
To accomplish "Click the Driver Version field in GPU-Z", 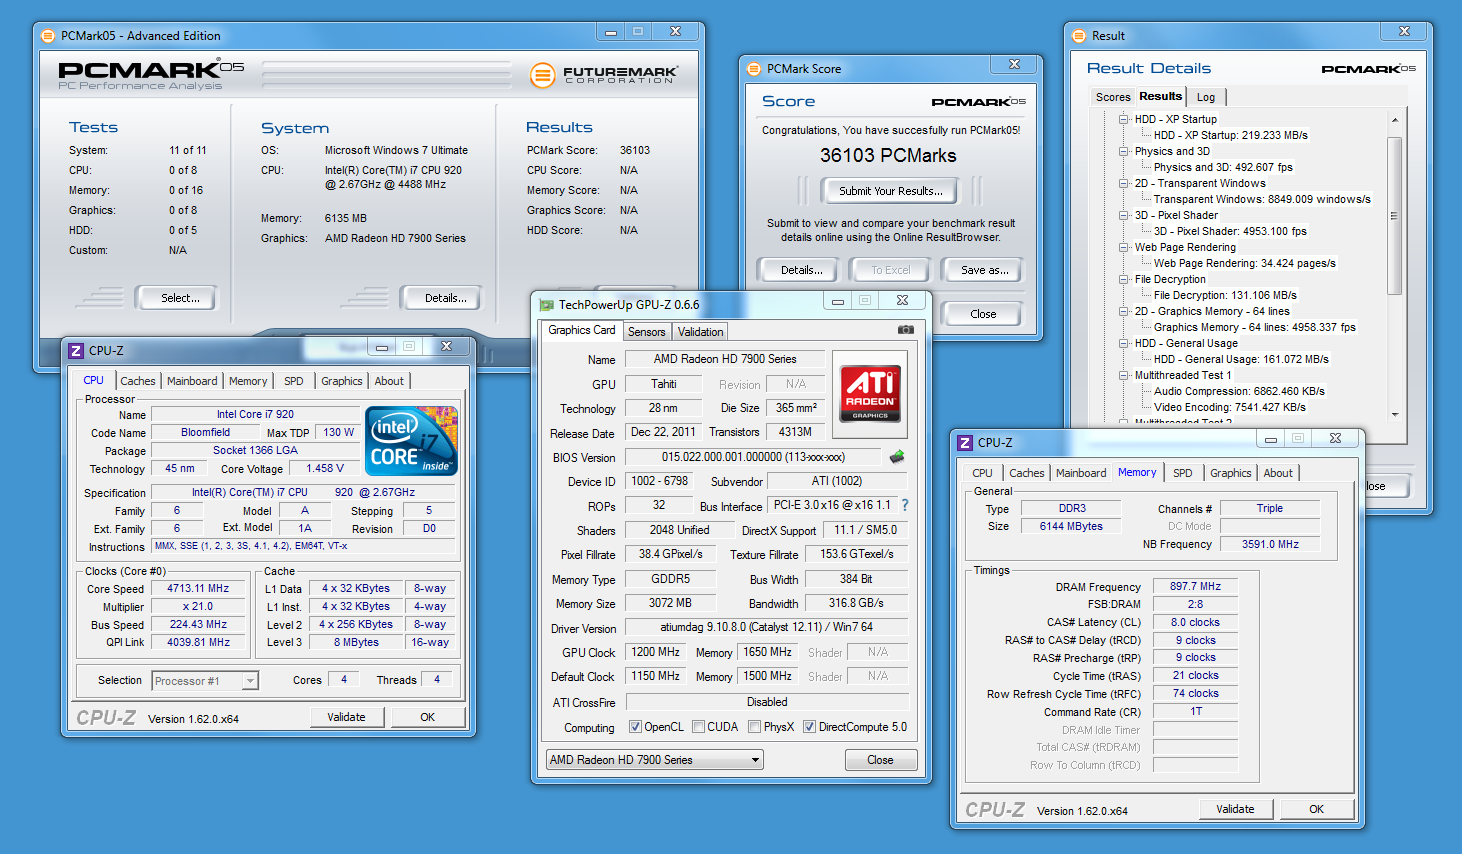I will [766, 628].
